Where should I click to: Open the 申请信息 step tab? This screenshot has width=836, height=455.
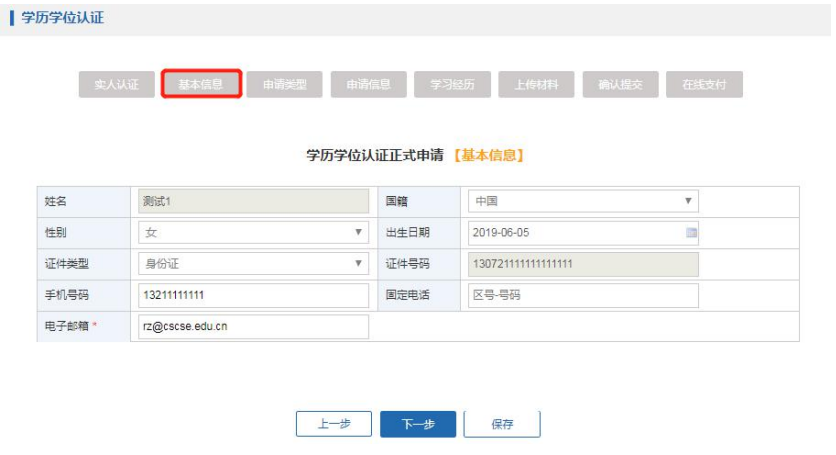[x=368, y=84]
